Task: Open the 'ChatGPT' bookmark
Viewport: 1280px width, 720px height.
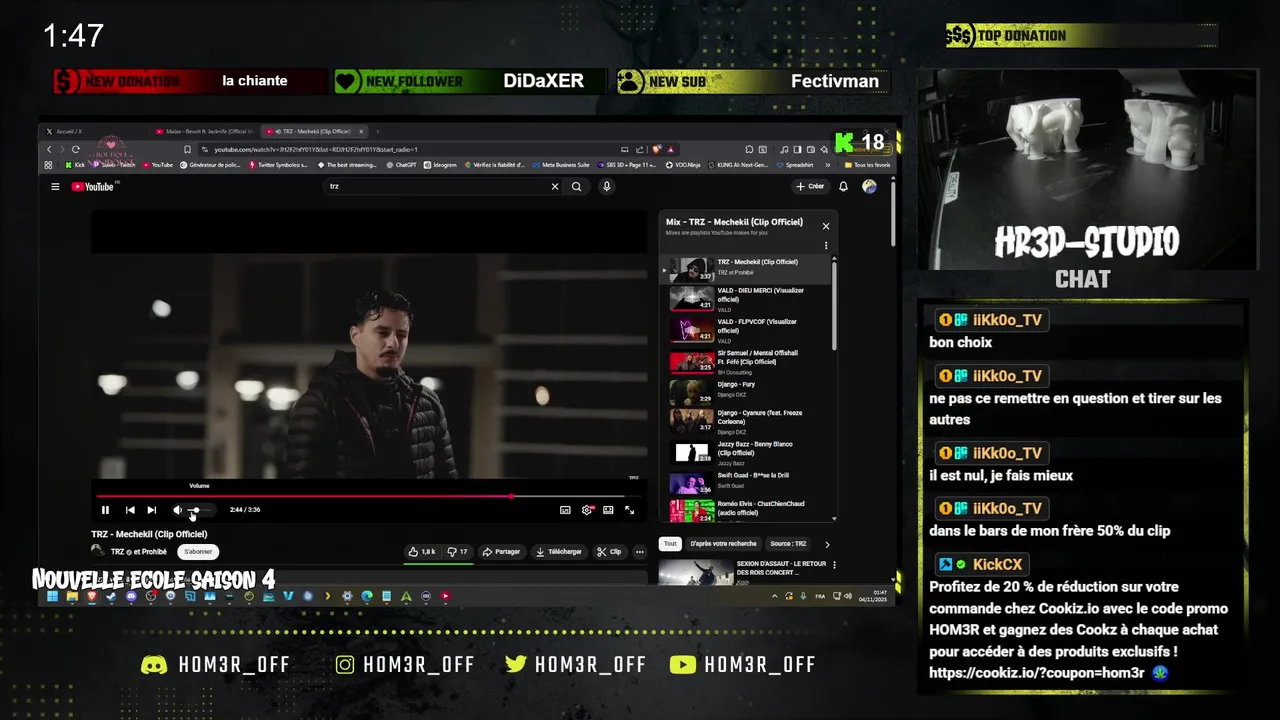Action: (x=401, y=165)
